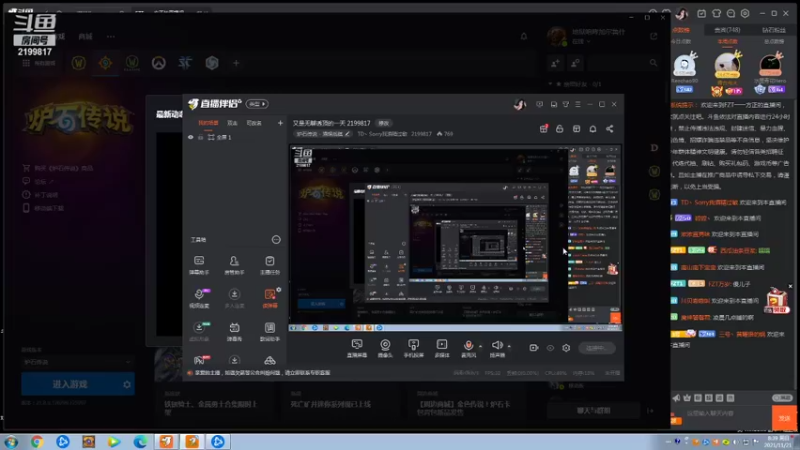
Task: Open the message icon in 直播伴侣 title bar
Action: [539, 104]
